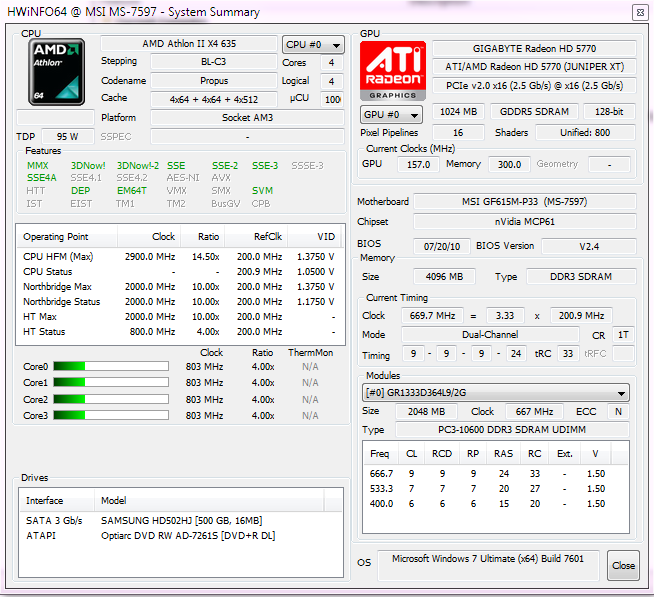Viewport: 654px width, 597px height.
Task: Click the GDDR5 SDRAM field
Action: coord(534,111)
